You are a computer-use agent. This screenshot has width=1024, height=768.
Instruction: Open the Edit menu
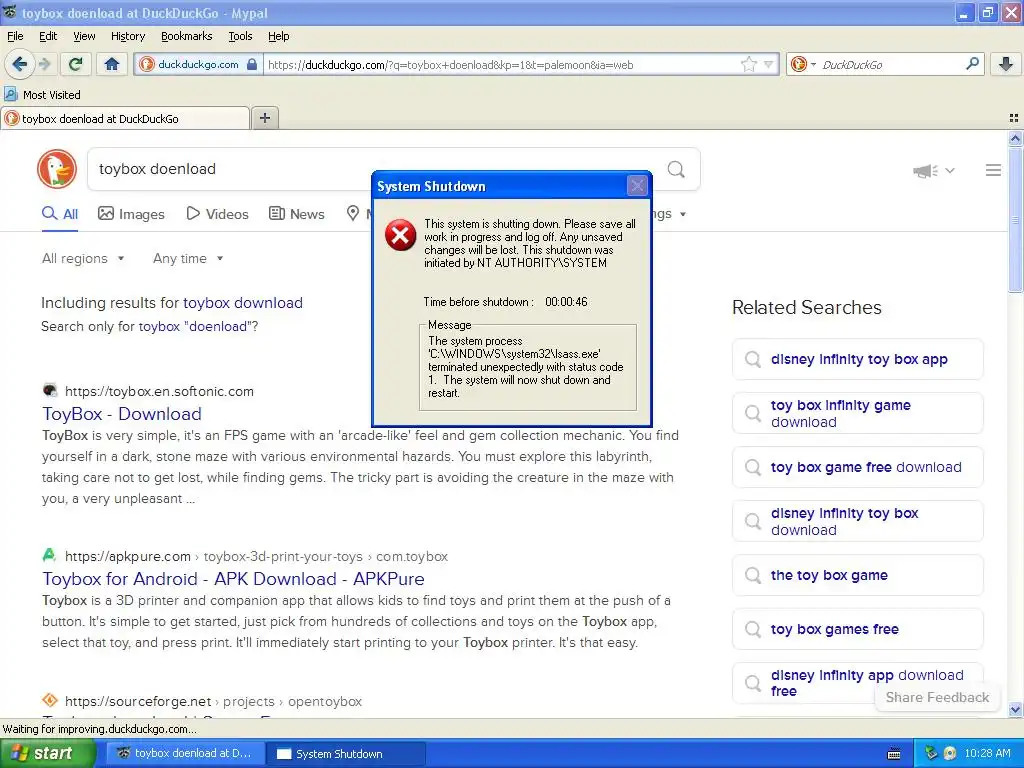(x=48, y=36)
